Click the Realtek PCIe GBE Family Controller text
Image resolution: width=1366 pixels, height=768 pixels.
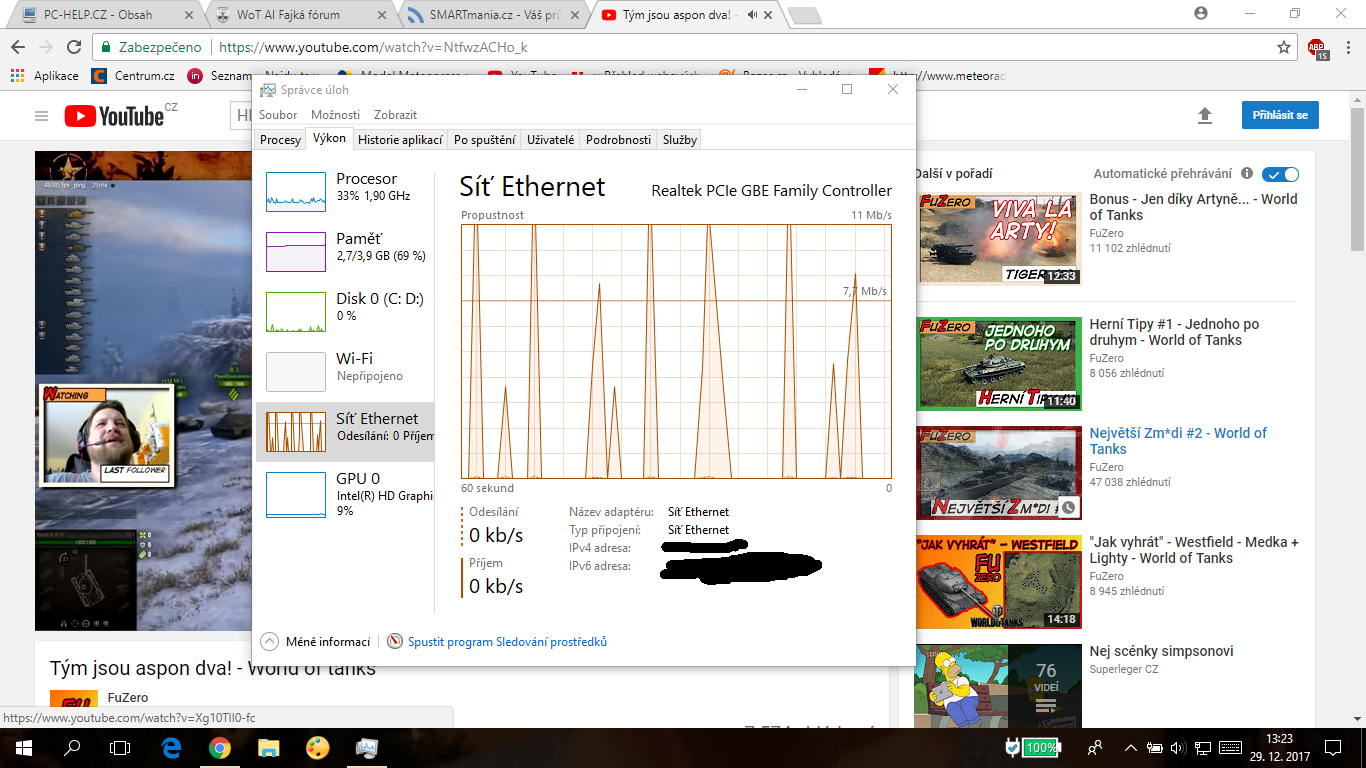coord(771,191)
